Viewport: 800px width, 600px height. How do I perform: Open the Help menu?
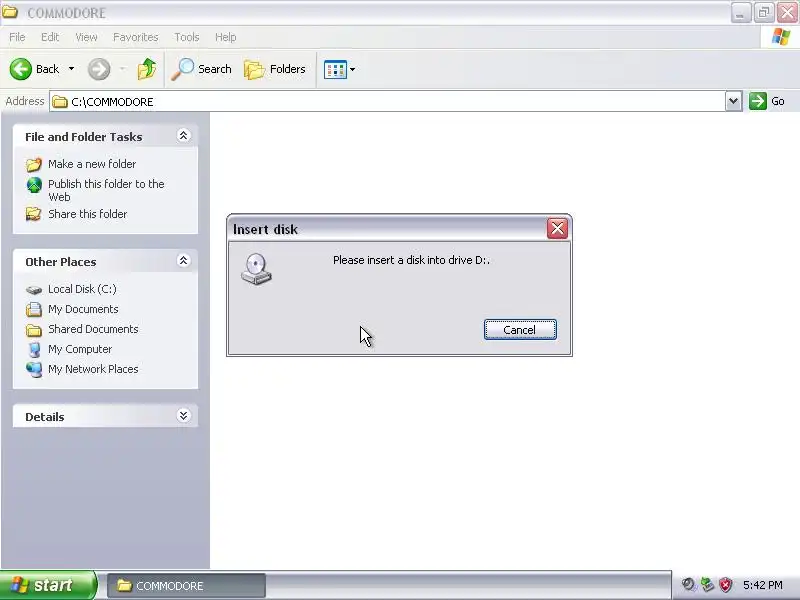pyautogui.click(x=226, y=37)
